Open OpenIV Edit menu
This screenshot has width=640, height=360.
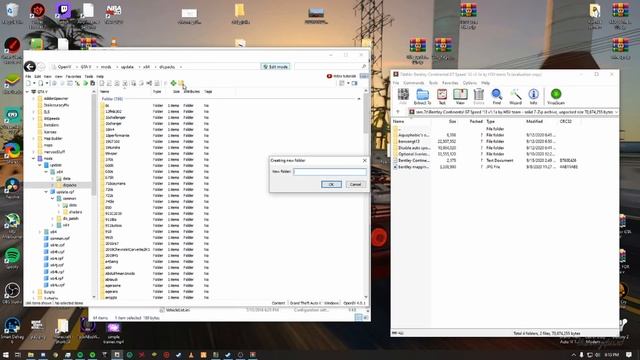click(38, 76)
